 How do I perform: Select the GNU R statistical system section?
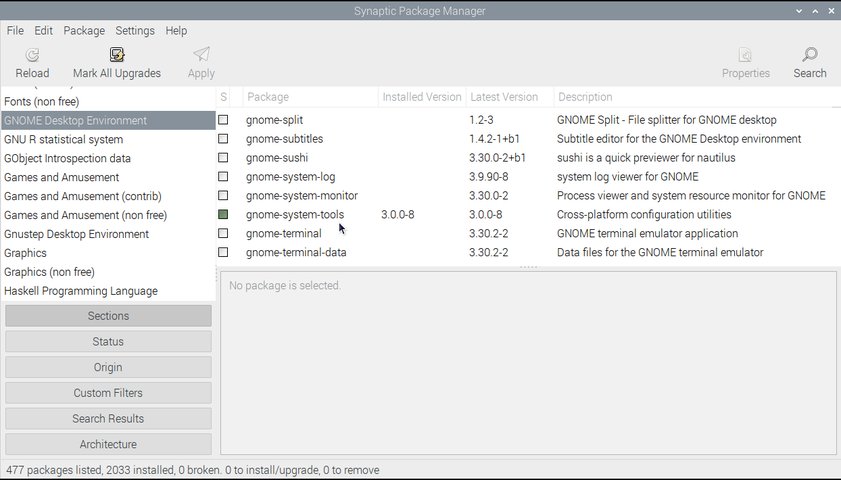pyautogui.click(x=108, y=139)
